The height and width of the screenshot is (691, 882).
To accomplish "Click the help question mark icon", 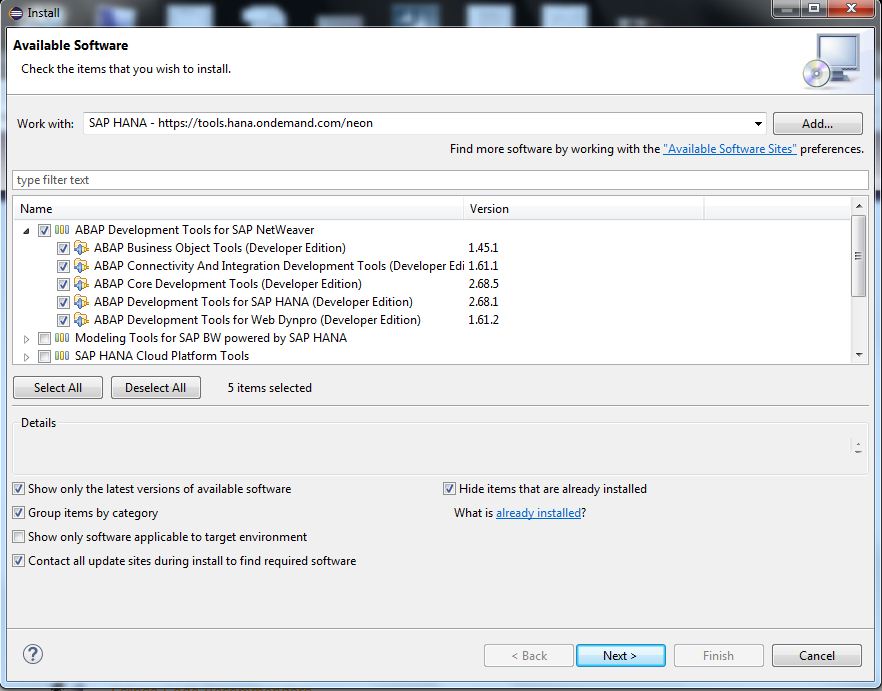I will [x=33, y=654].
